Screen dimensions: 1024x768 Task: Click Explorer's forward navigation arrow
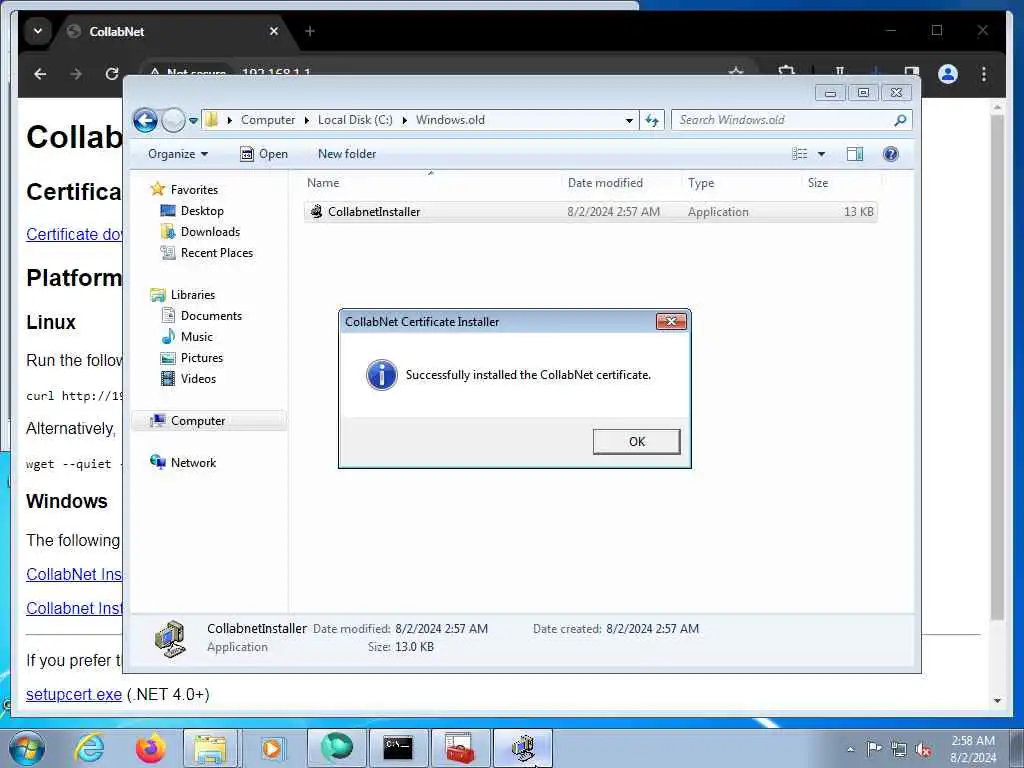(x=173, y=120)
